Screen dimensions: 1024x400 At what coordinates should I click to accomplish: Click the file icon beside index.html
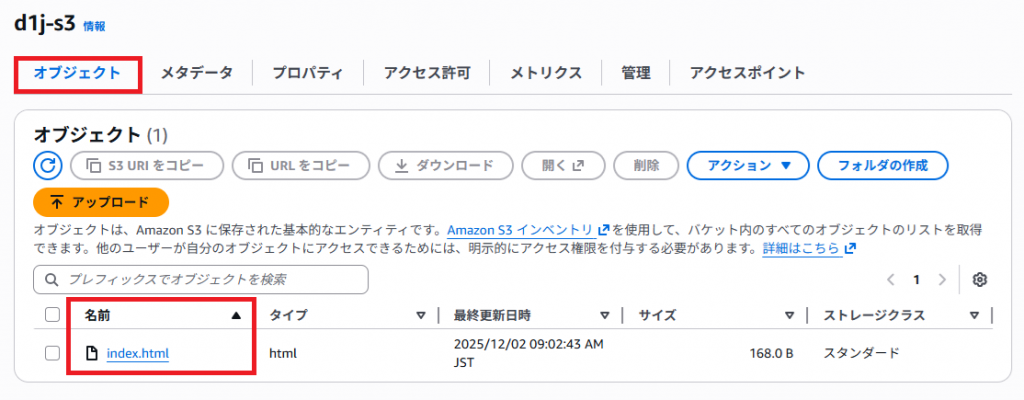(x=92, y=353)
